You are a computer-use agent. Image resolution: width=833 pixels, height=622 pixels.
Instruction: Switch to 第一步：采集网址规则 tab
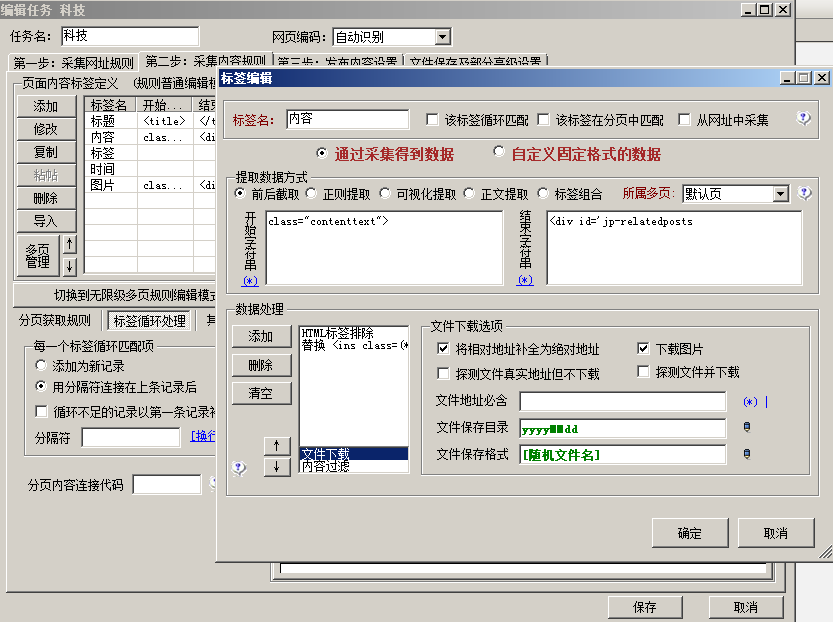pos(73,63)
